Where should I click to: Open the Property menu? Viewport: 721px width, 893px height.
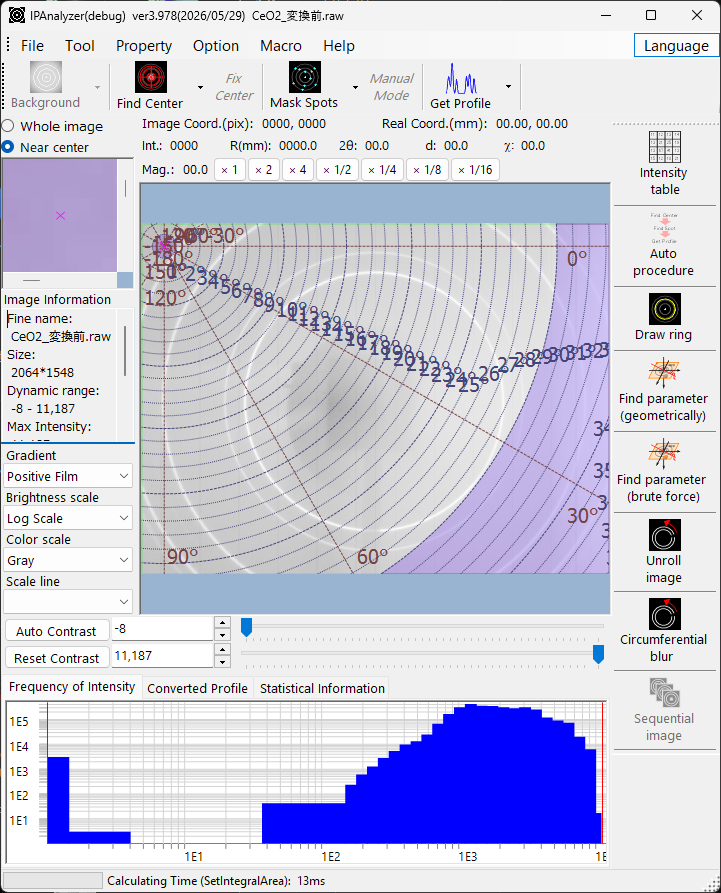144,46
